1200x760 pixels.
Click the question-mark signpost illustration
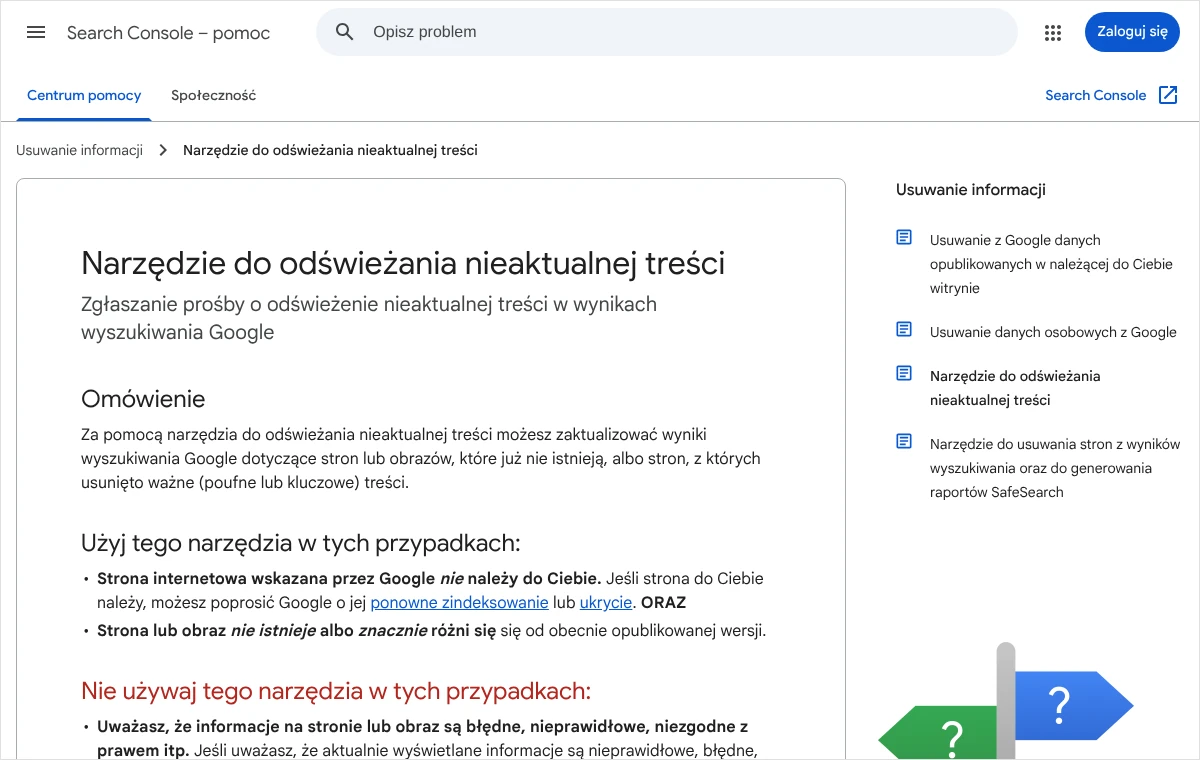[1005, 702]
